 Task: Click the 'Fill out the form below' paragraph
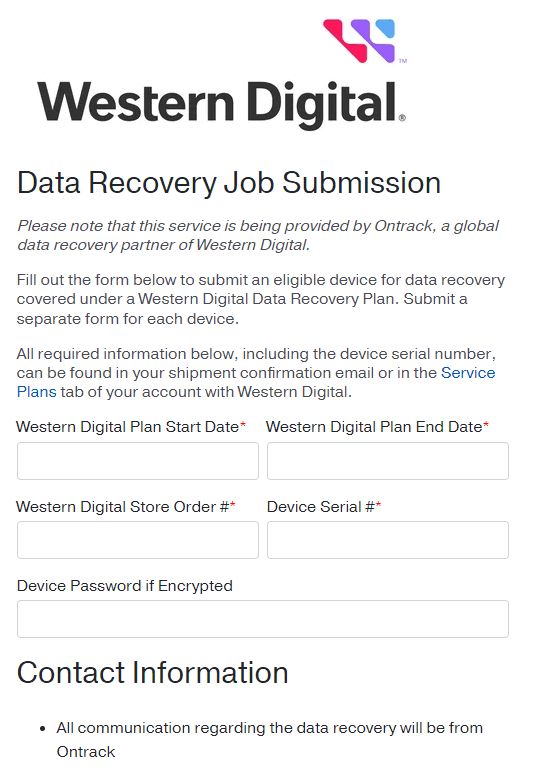coord(261,299)
